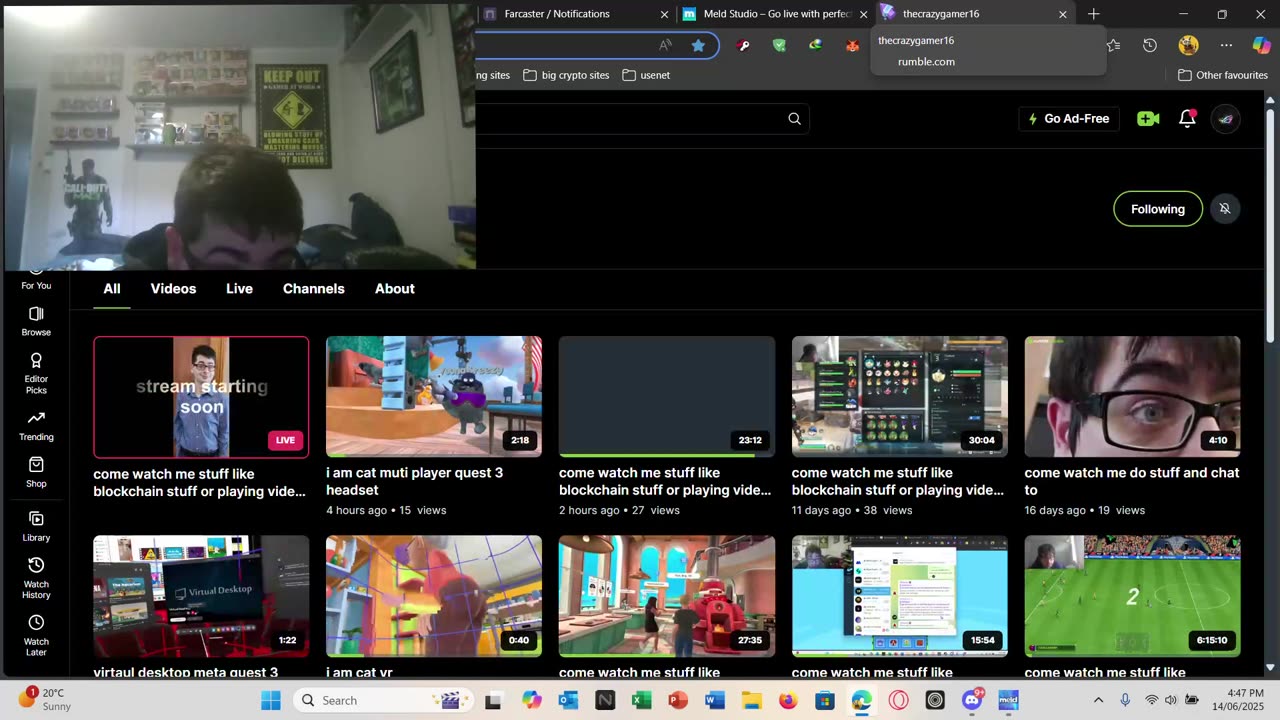Open the favourites list star icon
The height and width of the screenshot is (720, 1280).
[x=1114, y=45]
